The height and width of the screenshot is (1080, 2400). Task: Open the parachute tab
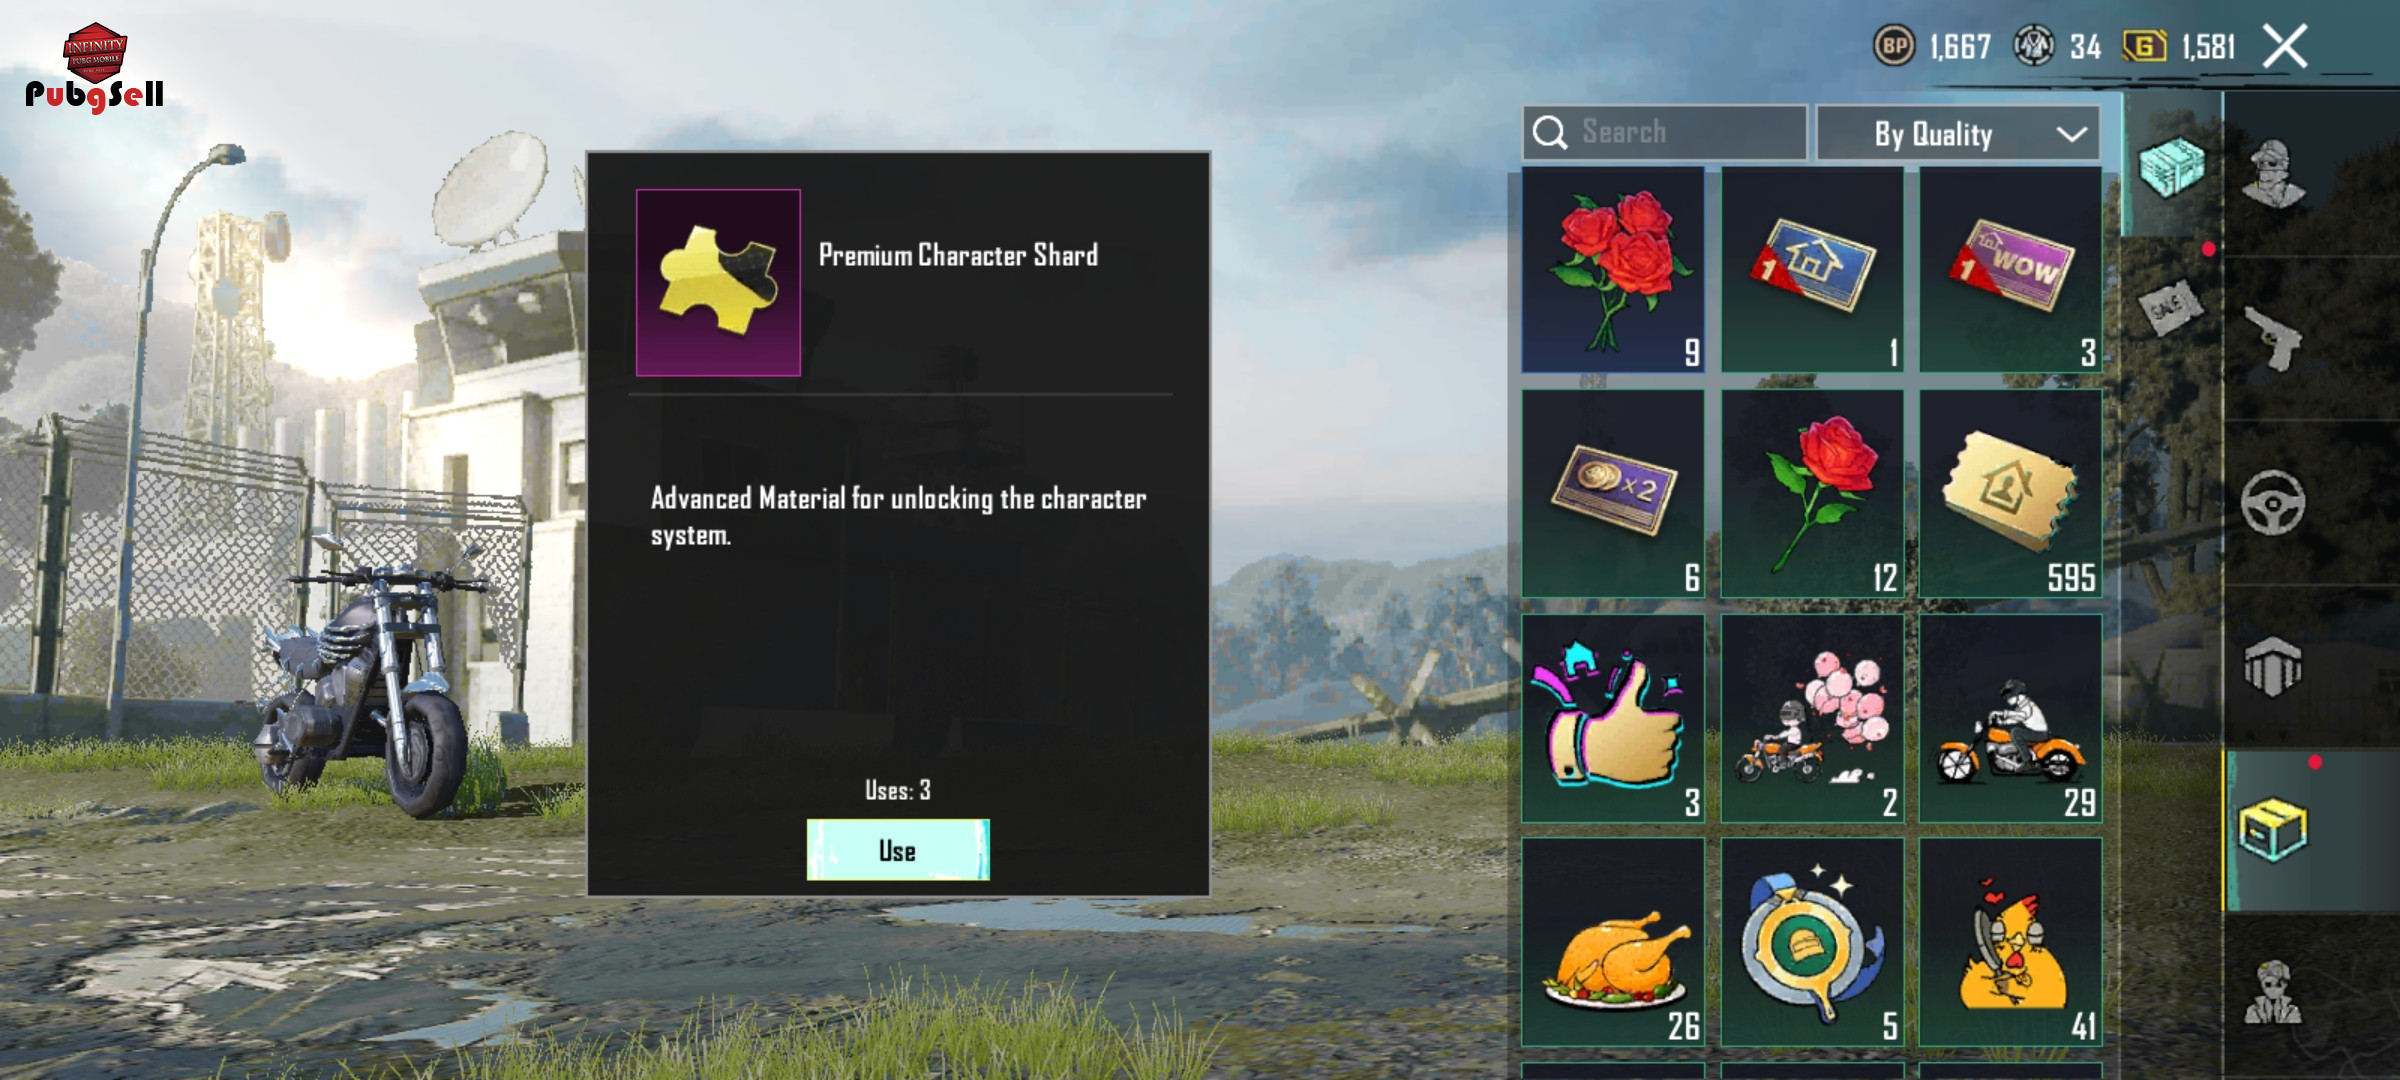coord(2273,666)
